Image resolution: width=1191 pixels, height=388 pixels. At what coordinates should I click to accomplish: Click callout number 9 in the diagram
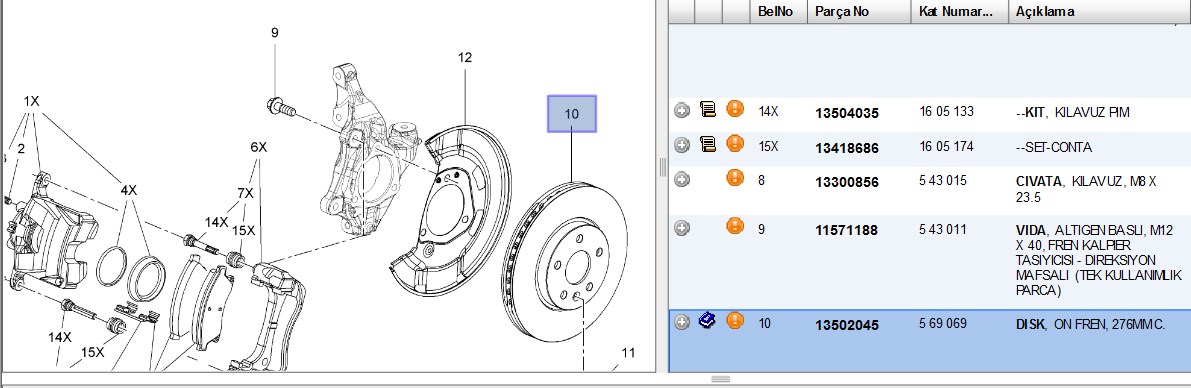[275, 33]
